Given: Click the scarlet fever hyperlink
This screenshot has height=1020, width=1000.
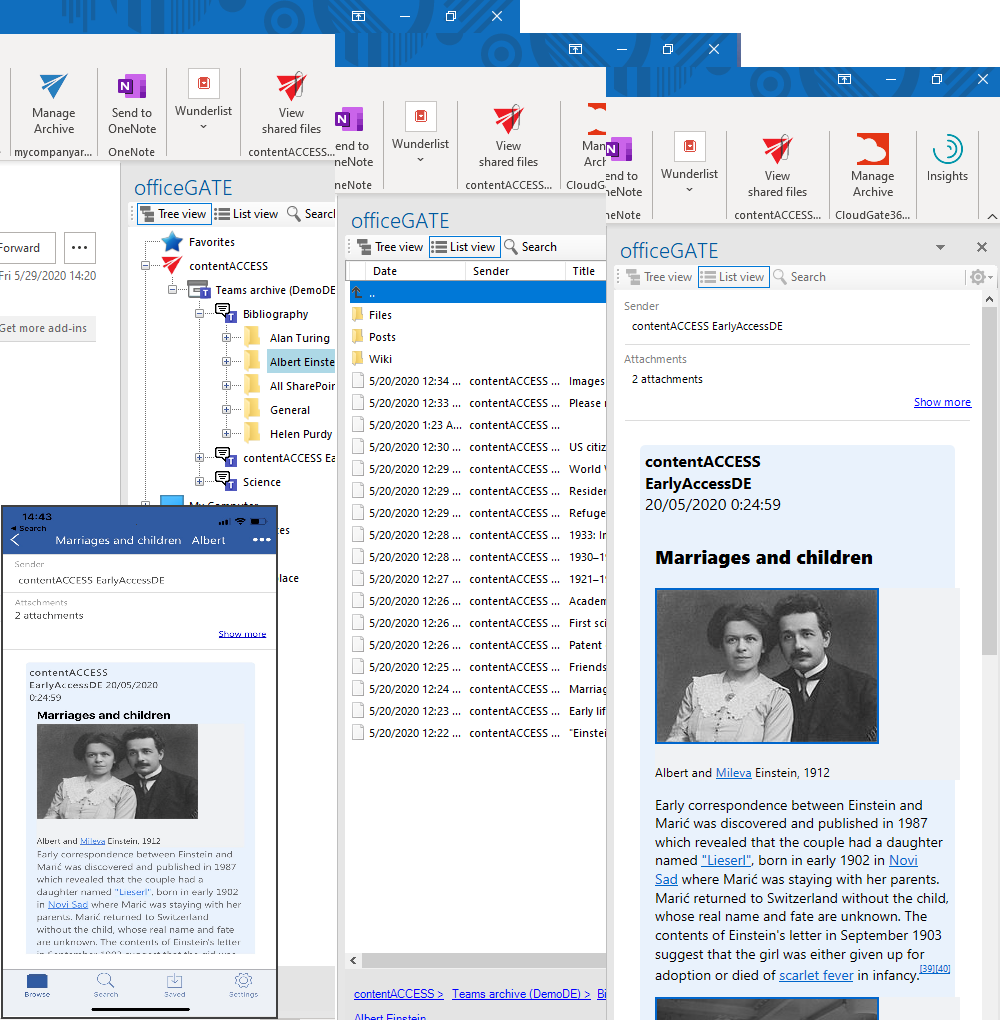Looking at the screenshot, I should click(816, 975).
